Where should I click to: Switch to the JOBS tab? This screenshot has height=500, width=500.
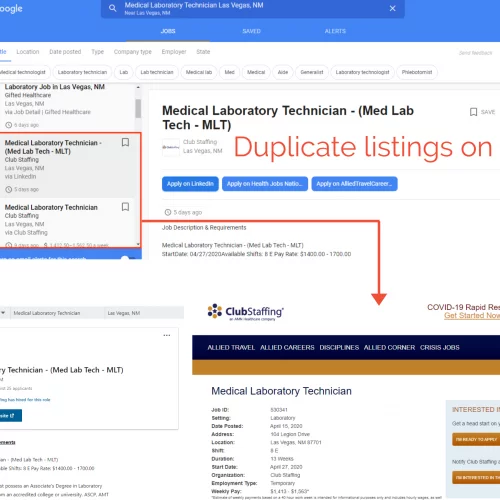(x=168, y=31)
